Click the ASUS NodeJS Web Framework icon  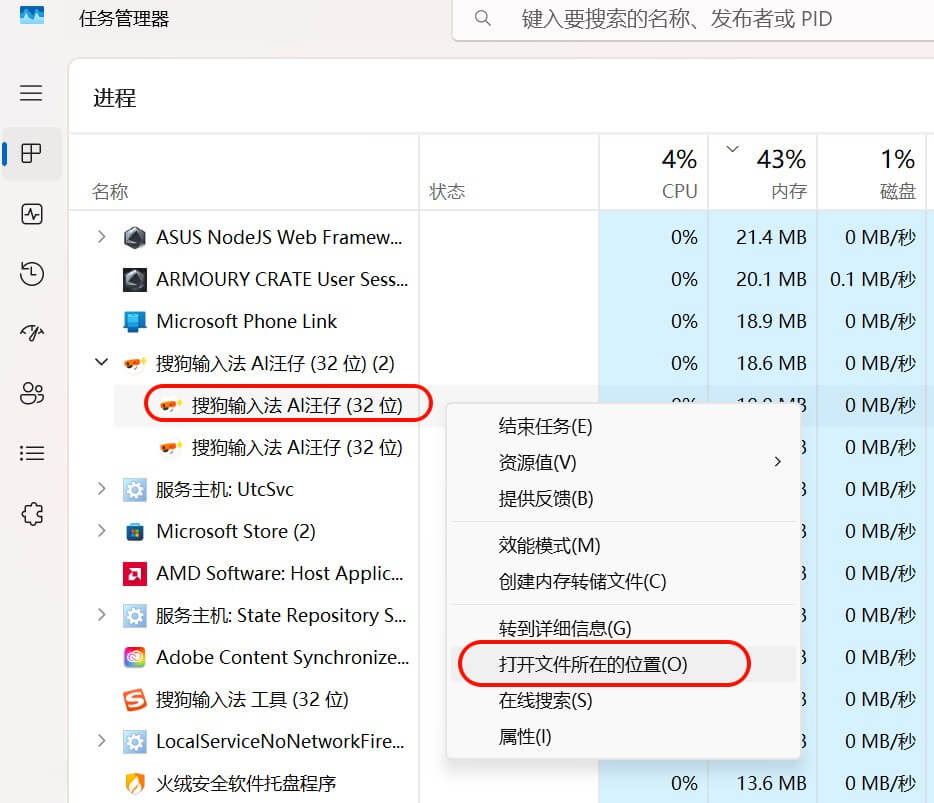(135, 238)
